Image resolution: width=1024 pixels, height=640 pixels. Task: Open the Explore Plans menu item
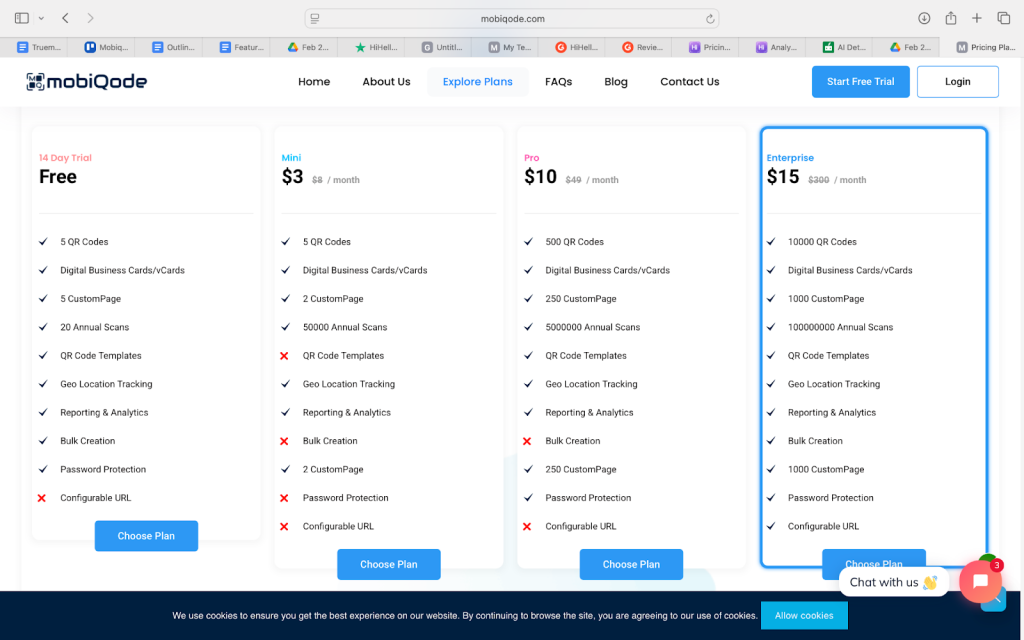click(x=477, y=82)
